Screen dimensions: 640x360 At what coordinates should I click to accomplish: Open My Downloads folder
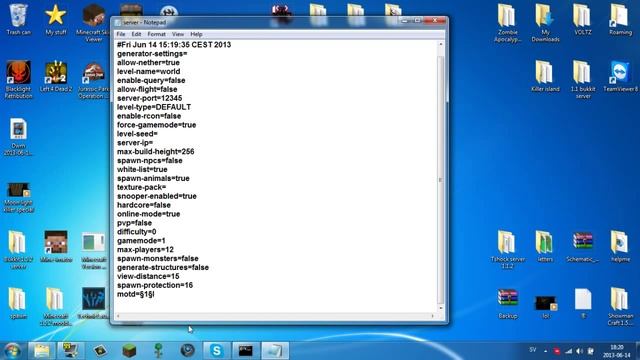(545, 23)
